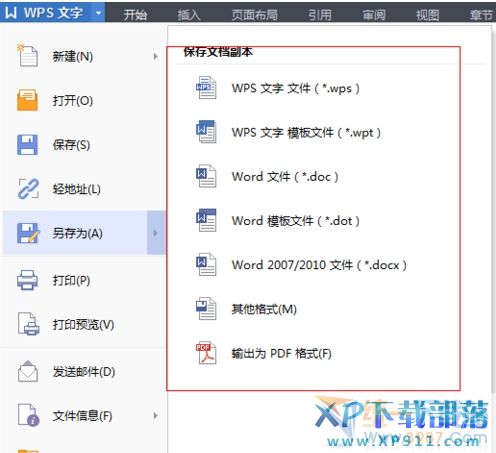Open the WPS 文字 dropdown arrow
Screen dimensions: 496x453
coord(98,13)
